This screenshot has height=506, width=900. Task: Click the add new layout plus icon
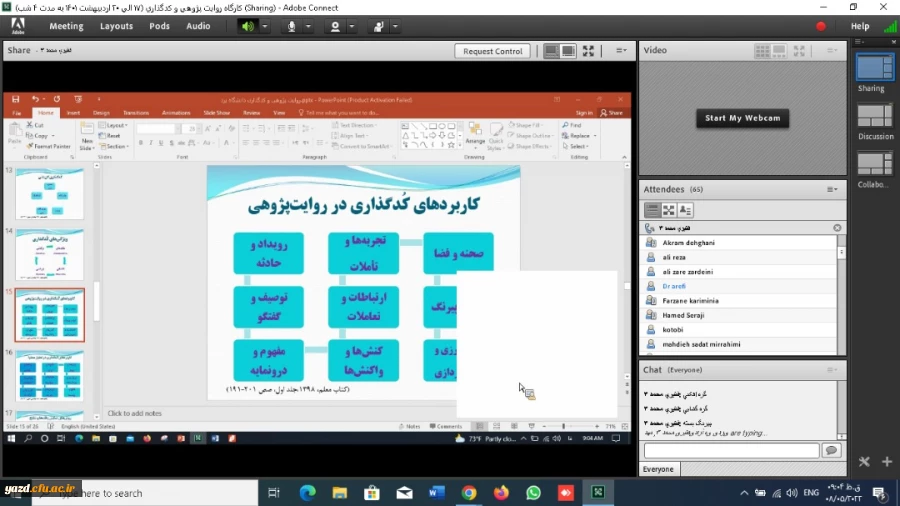pyautogui.click(x=887, y=462)
